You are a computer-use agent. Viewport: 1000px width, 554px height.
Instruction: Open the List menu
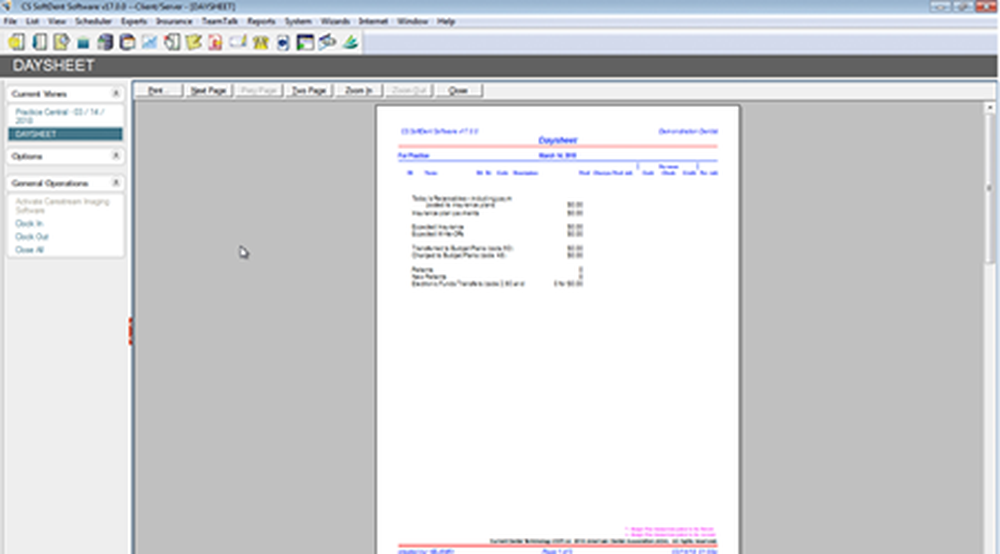click(33, 21)
